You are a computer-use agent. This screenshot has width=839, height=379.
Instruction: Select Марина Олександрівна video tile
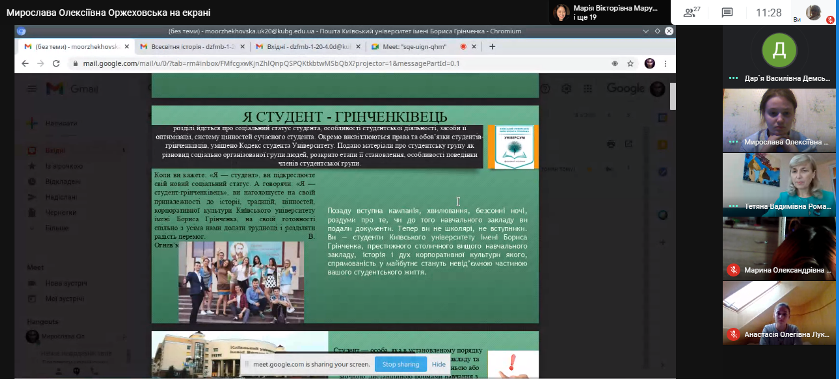(779, 248)
